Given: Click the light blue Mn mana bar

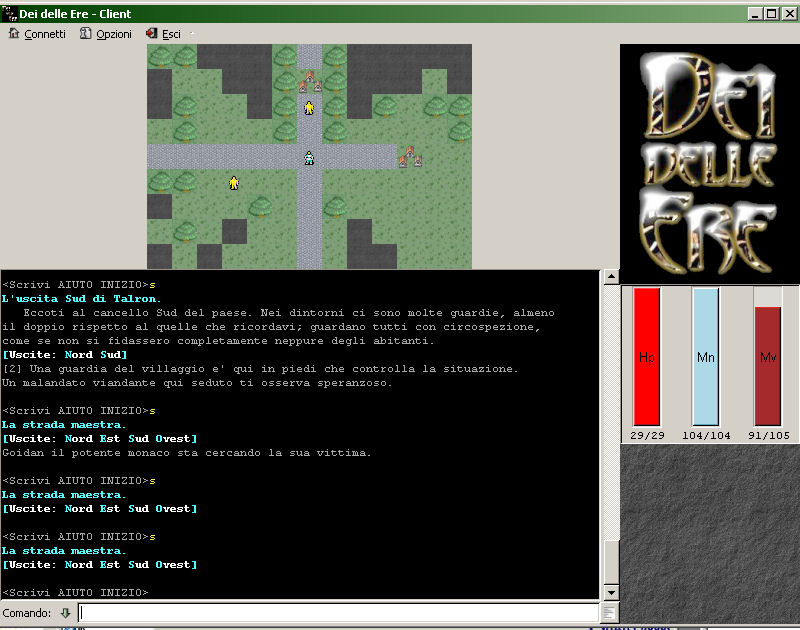Looking at the screenshot, I should [x=706, y=357].
